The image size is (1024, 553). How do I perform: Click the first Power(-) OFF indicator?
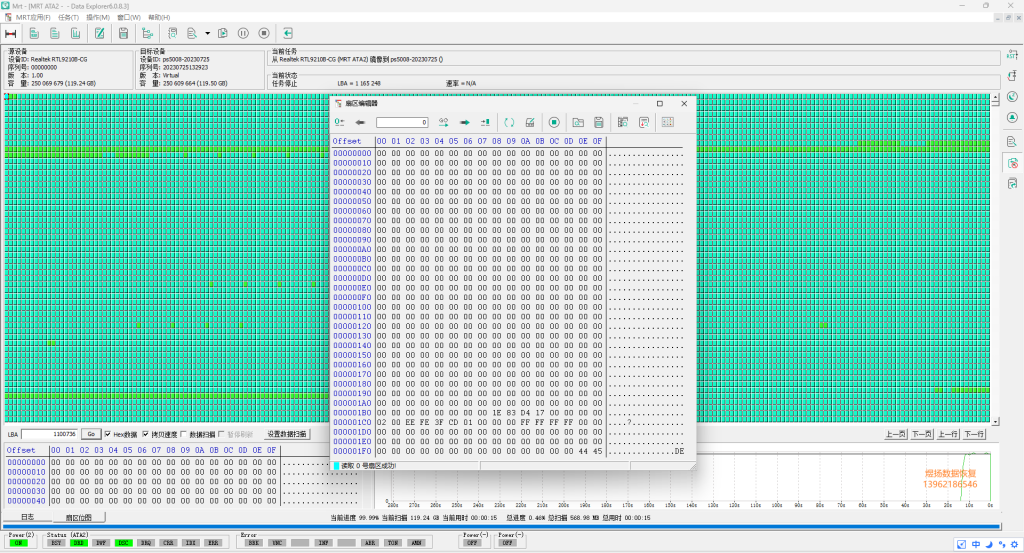pos(472,543)
